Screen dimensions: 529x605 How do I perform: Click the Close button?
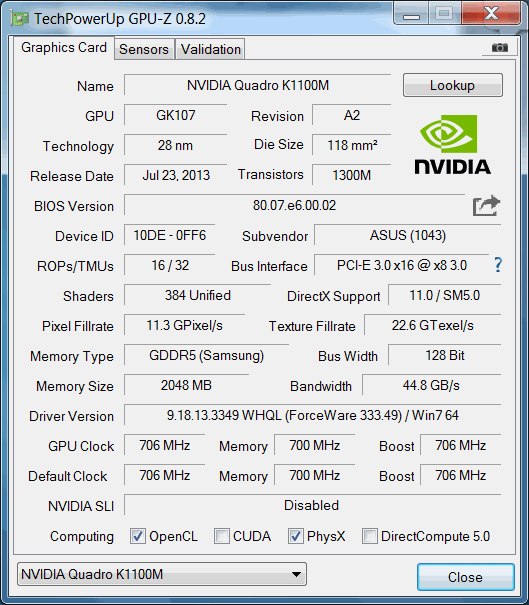coord(465,577)
